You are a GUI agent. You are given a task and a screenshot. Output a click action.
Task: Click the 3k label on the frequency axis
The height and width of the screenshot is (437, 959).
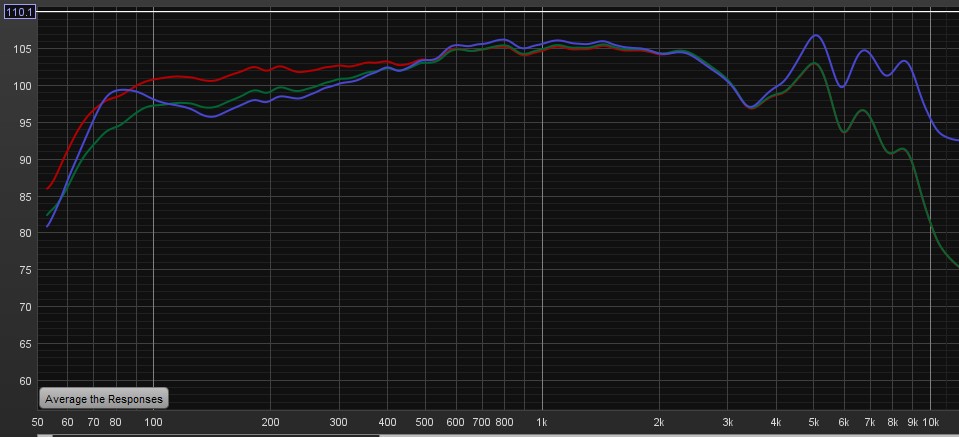(727, 422)
